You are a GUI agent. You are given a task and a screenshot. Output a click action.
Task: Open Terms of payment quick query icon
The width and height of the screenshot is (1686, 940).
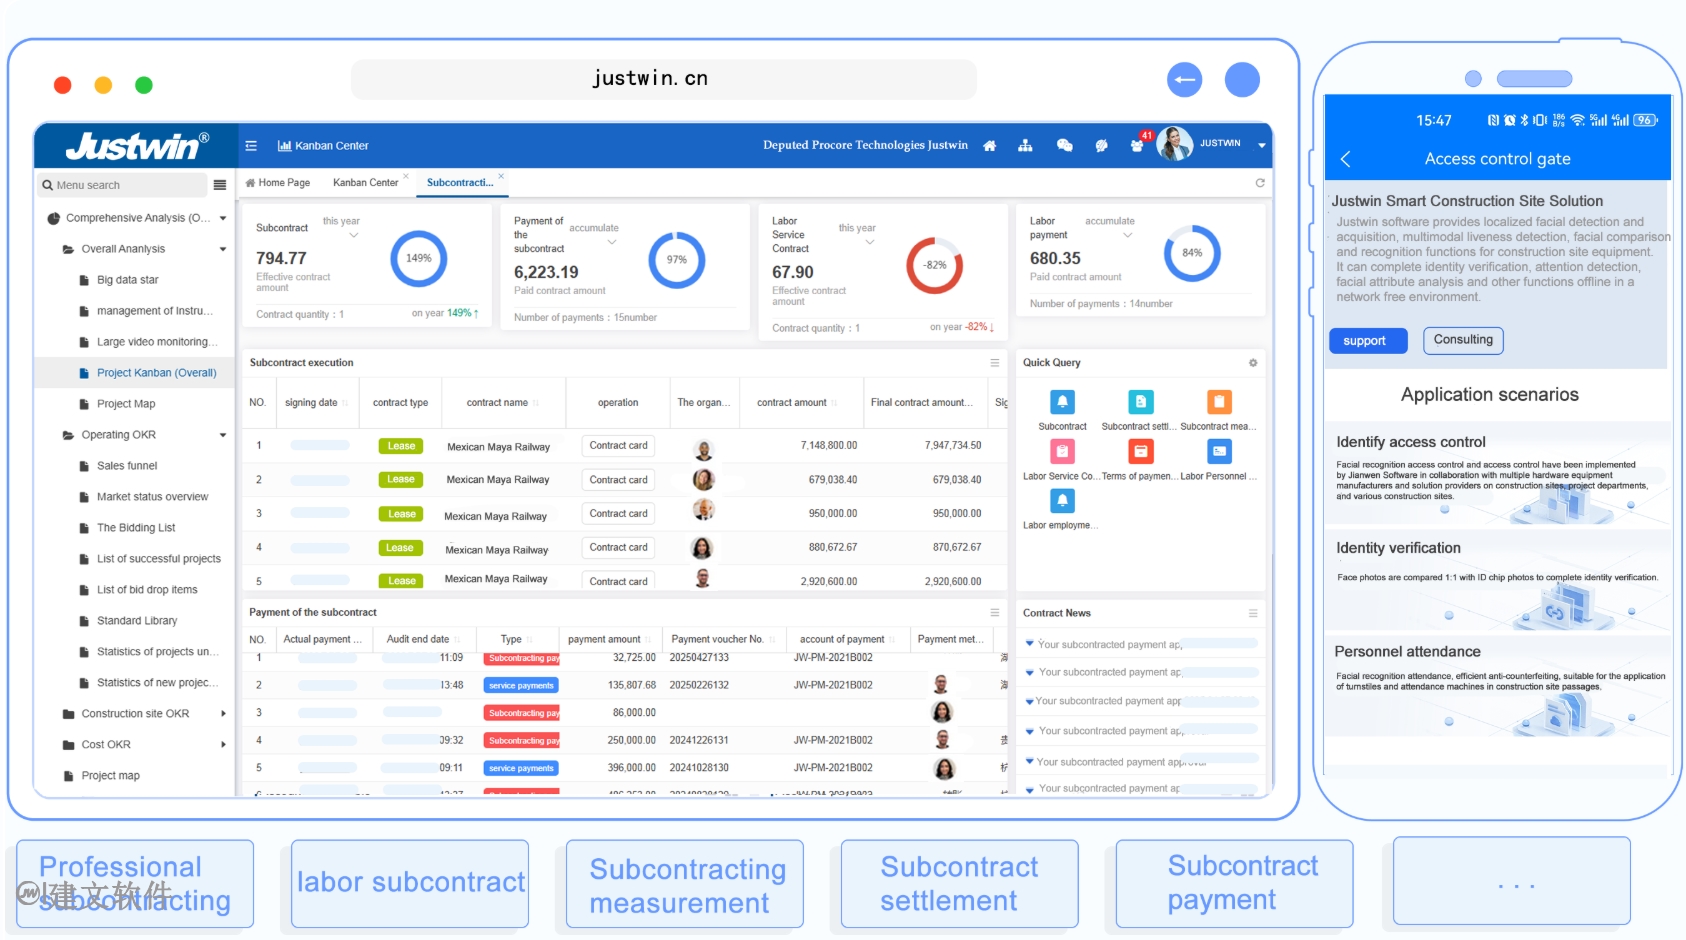[x=1140, y=452]
